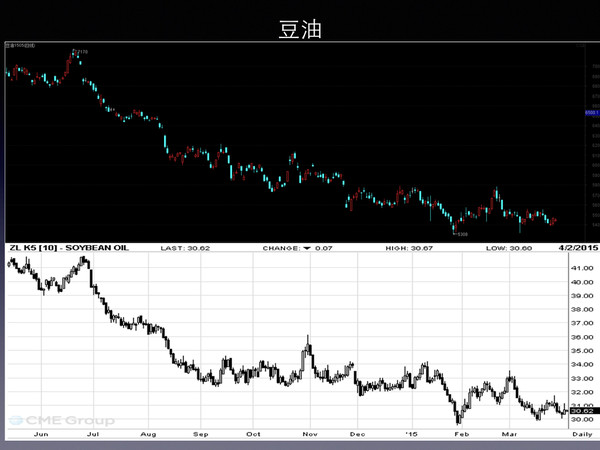Screen dimensions: 600x450
Task: Click the 36.00 price axis label
Action: point(582,337)
